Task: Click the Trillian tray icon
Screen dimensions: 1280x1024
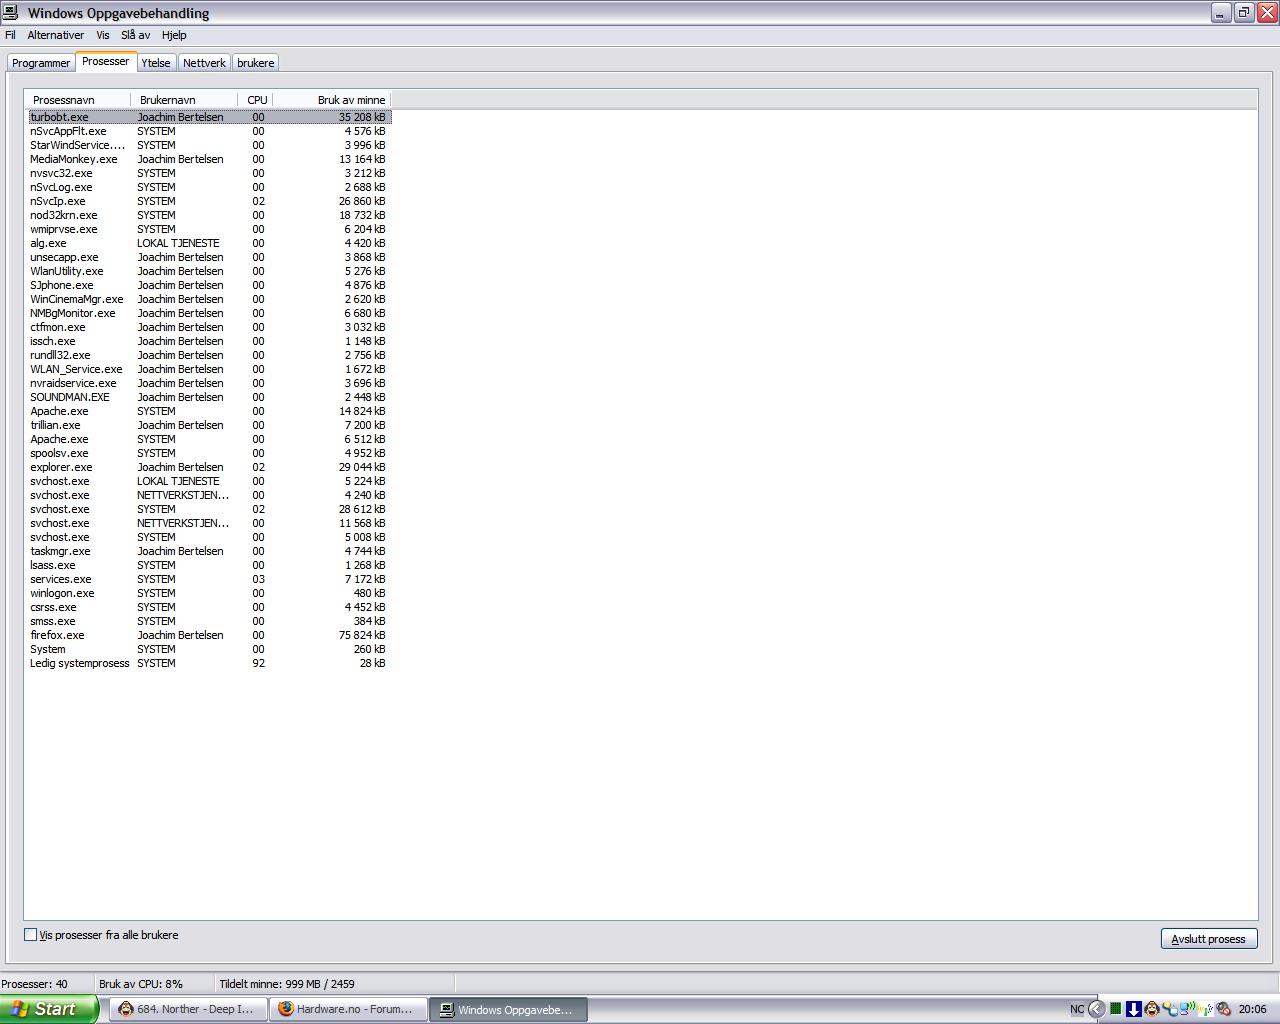Action: (1170, 1009)
